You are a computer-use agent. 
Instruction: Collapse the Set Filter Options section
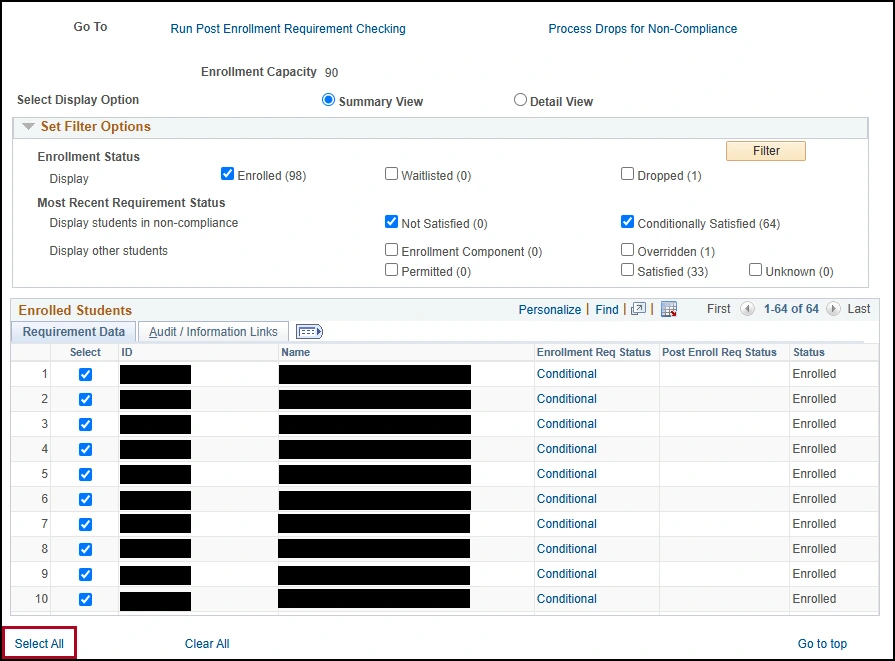[28, 126]
